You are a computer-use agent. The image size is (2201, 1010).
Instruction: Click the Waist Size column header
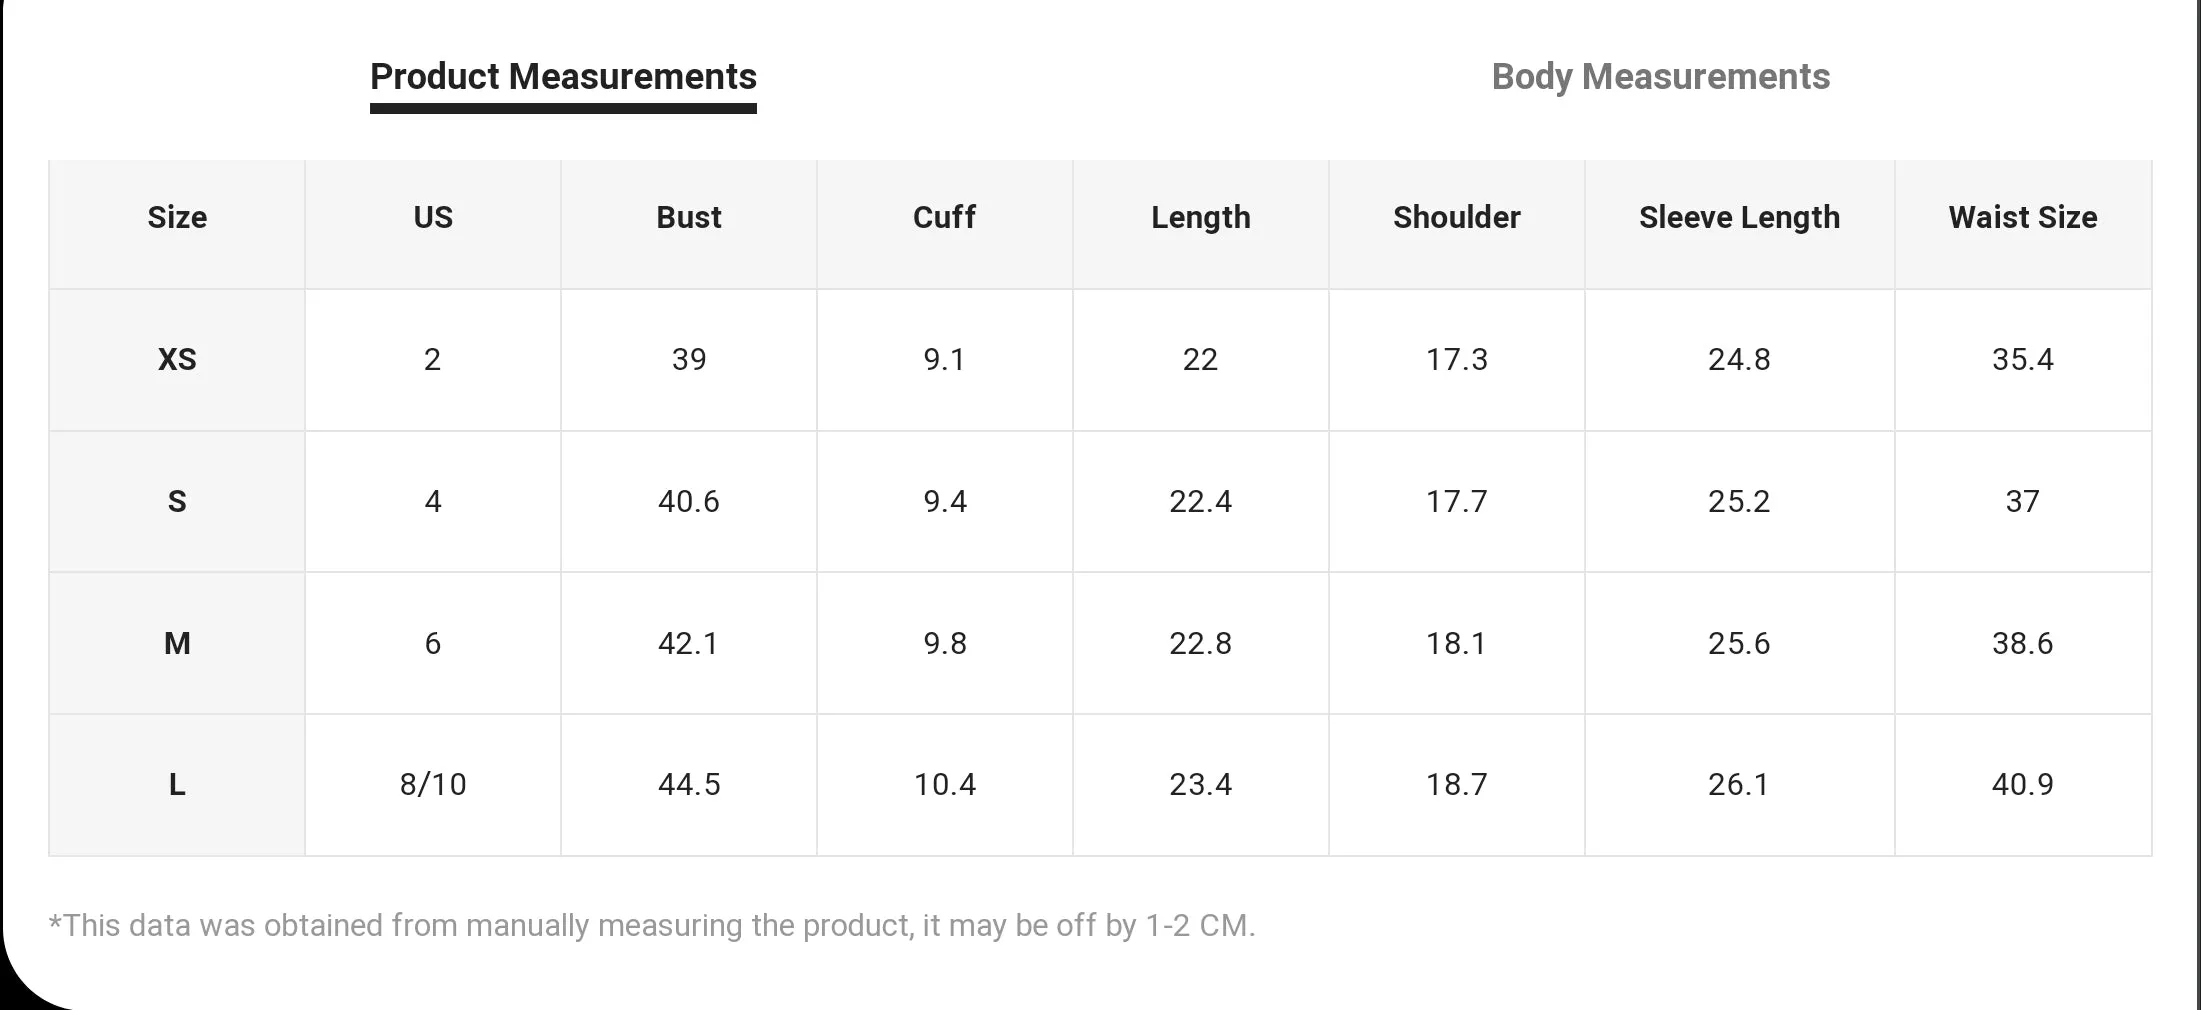click(x=2023, y=217)
